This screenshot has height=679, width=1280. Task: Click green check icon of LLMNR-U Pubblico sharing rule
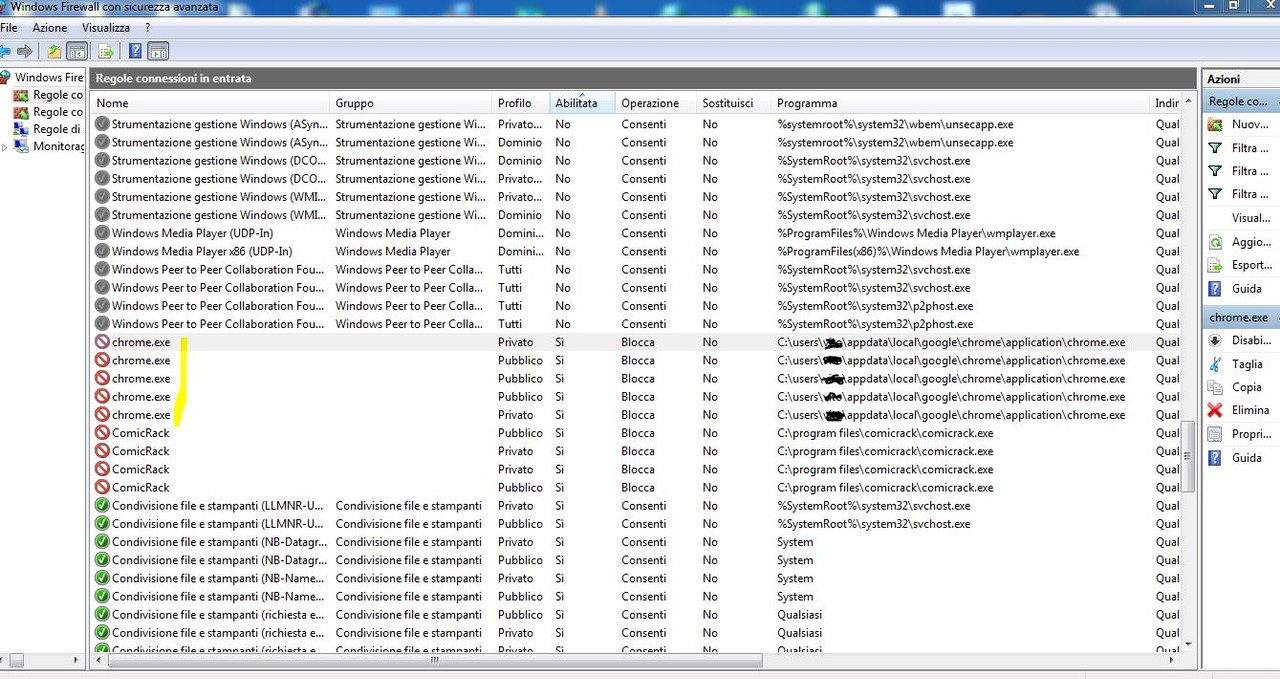click(101, 523)
